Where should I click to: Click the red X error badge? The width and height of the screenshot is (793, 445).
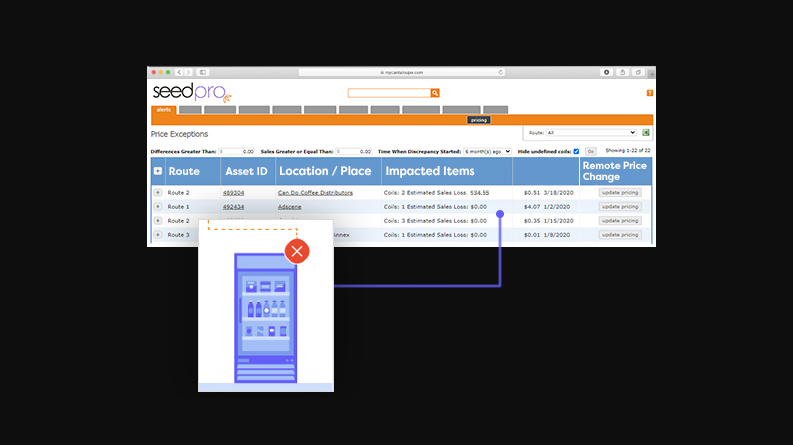[x=297, y=251]
